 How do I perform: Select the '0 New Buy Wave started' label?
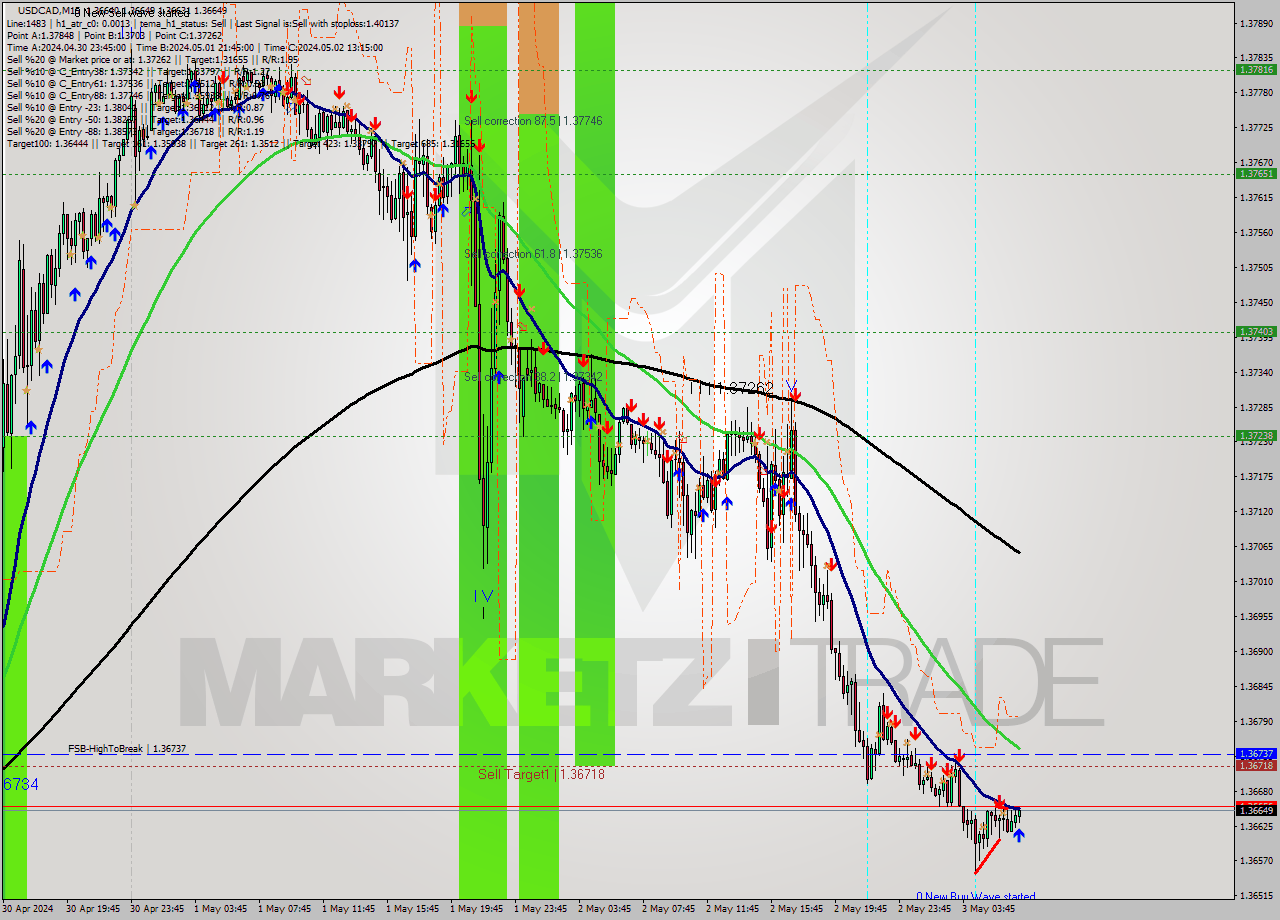pos(976,897)
